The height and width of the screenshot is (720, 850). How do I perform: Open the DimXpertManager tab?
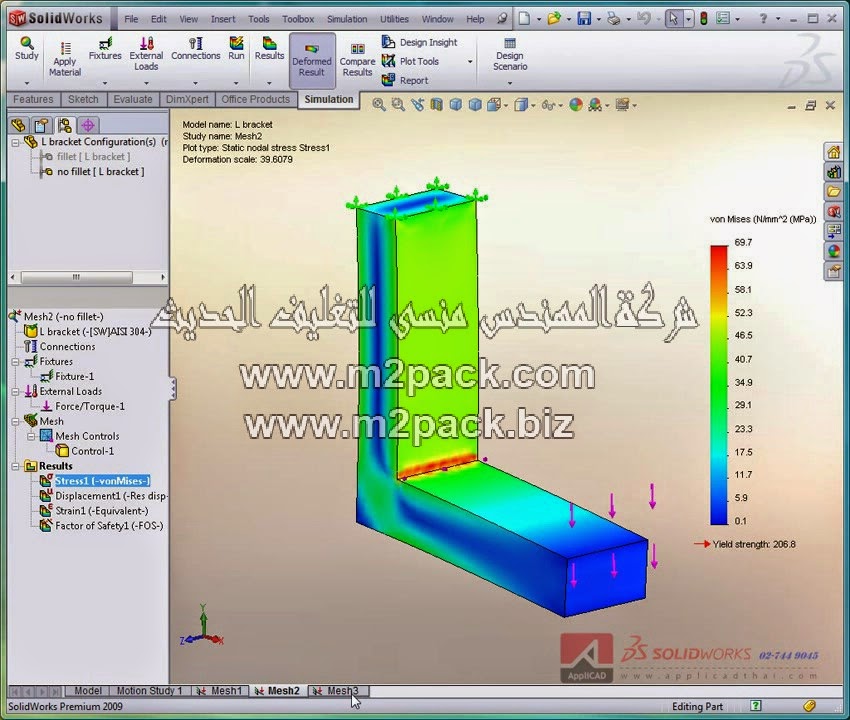pos(88,125)
